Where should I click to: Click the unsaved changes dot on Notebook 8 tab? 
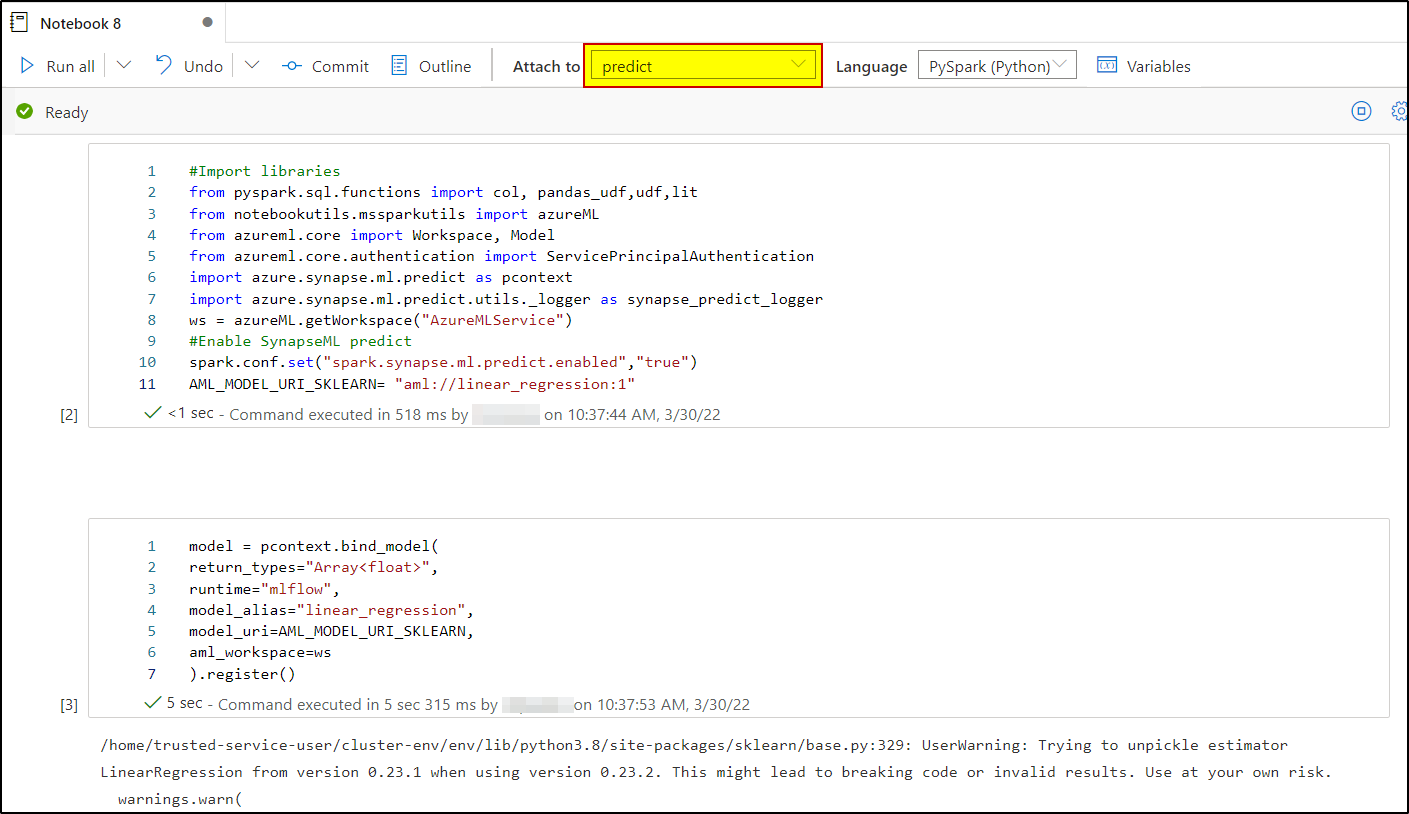[207, 22]
